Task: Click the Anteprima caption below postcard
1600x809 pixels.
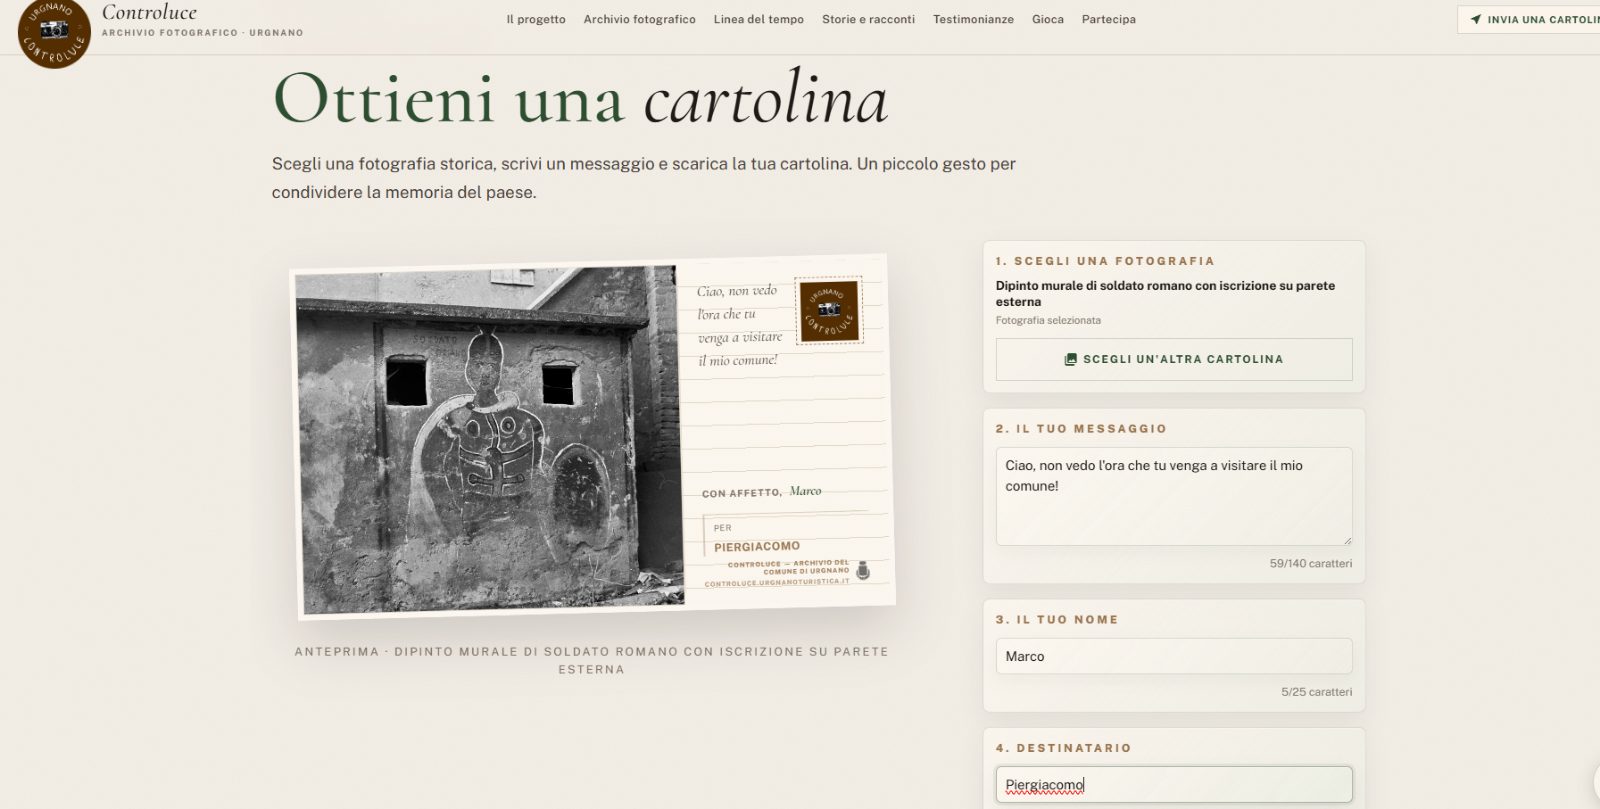Action: tap(591, 660)
